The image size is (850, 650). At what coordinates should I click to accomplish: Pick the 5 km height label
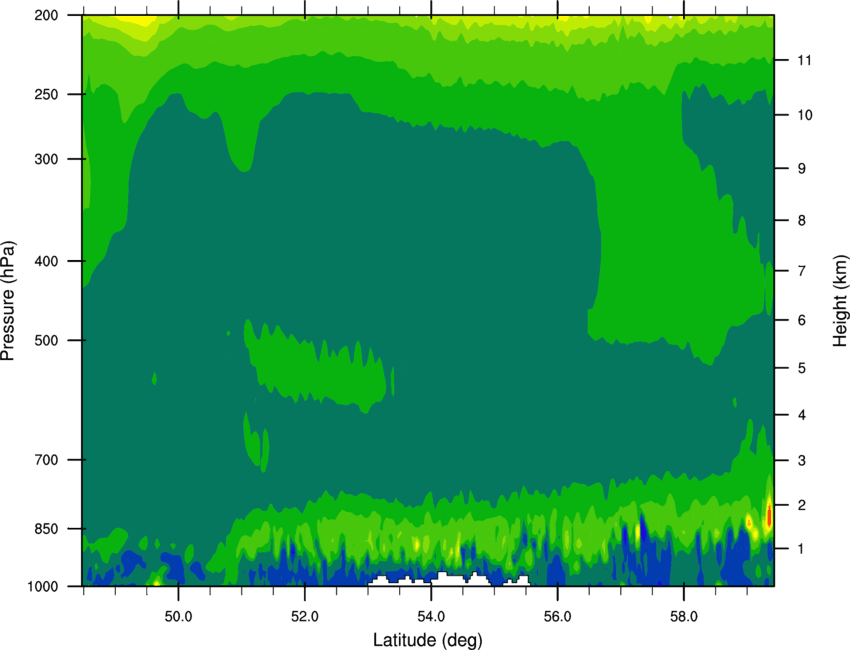pyautogui.click(x=802, y=368)
